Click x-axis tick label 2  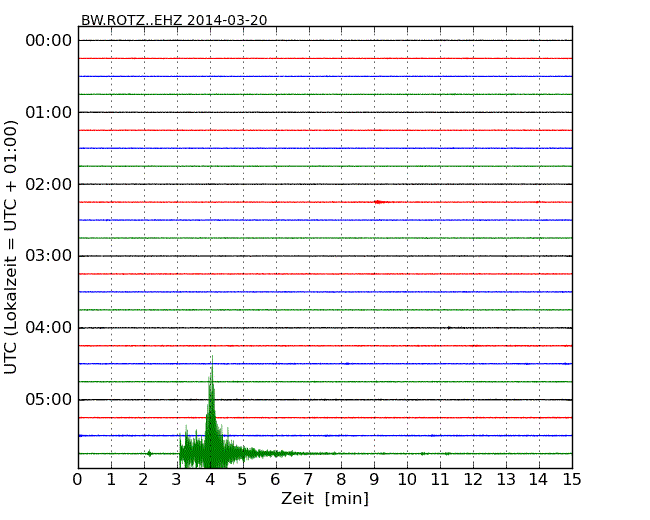(x=143, y=480)
